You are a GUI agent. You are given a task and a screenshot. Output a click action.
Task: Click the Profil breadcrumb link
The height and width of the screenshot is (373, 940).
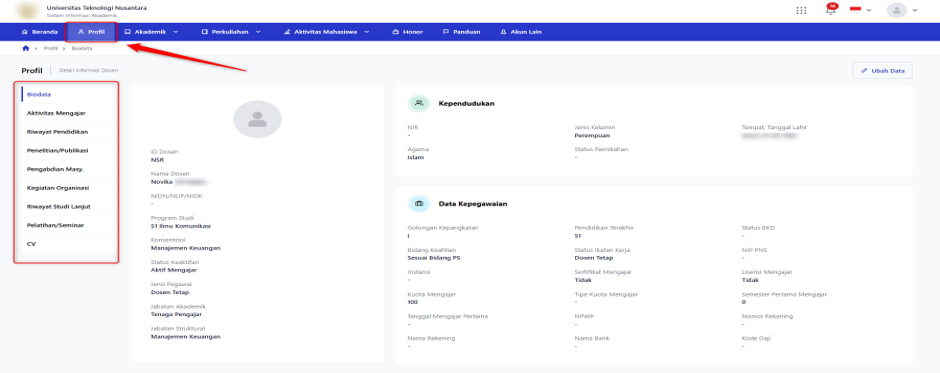click(x=50, y=48)
